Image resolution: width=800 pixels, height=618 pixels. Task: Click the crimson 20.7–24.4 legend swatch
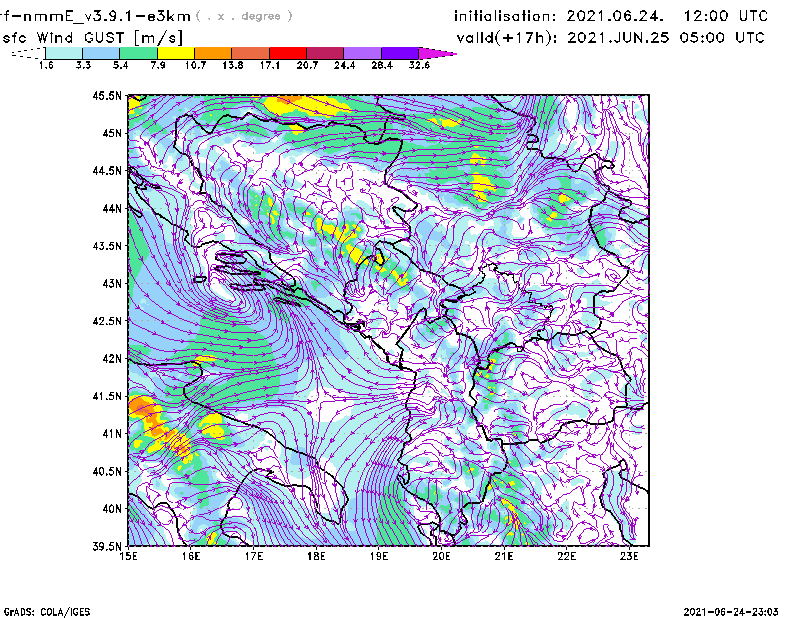click(325, 53)
